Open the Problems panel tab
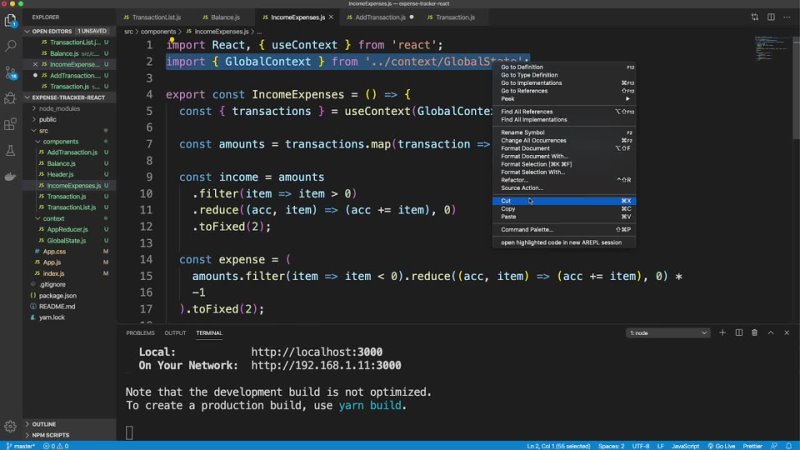This screenshot has height=450, width=800. click(140, 333)
